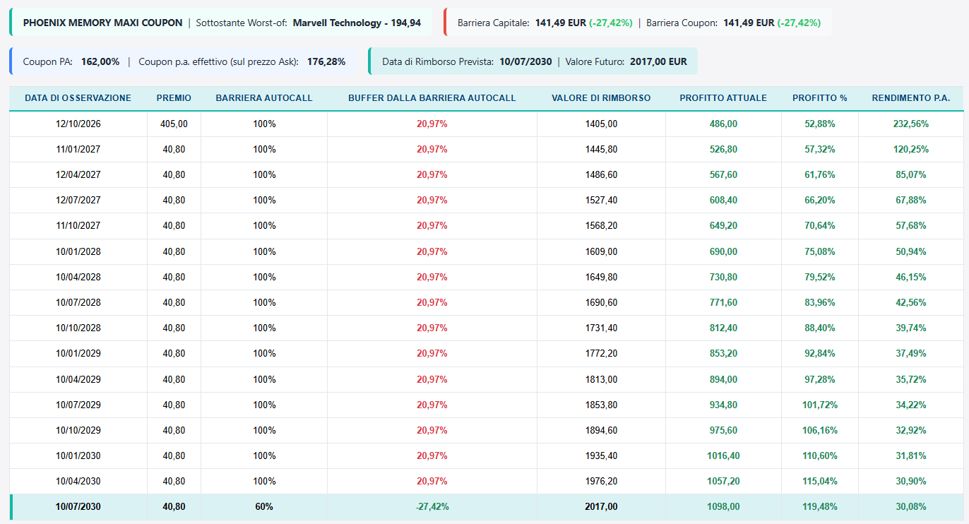Screen dimensions: 969x524
Task: Click profit percentage 75,08%
Action: (819, 251)
